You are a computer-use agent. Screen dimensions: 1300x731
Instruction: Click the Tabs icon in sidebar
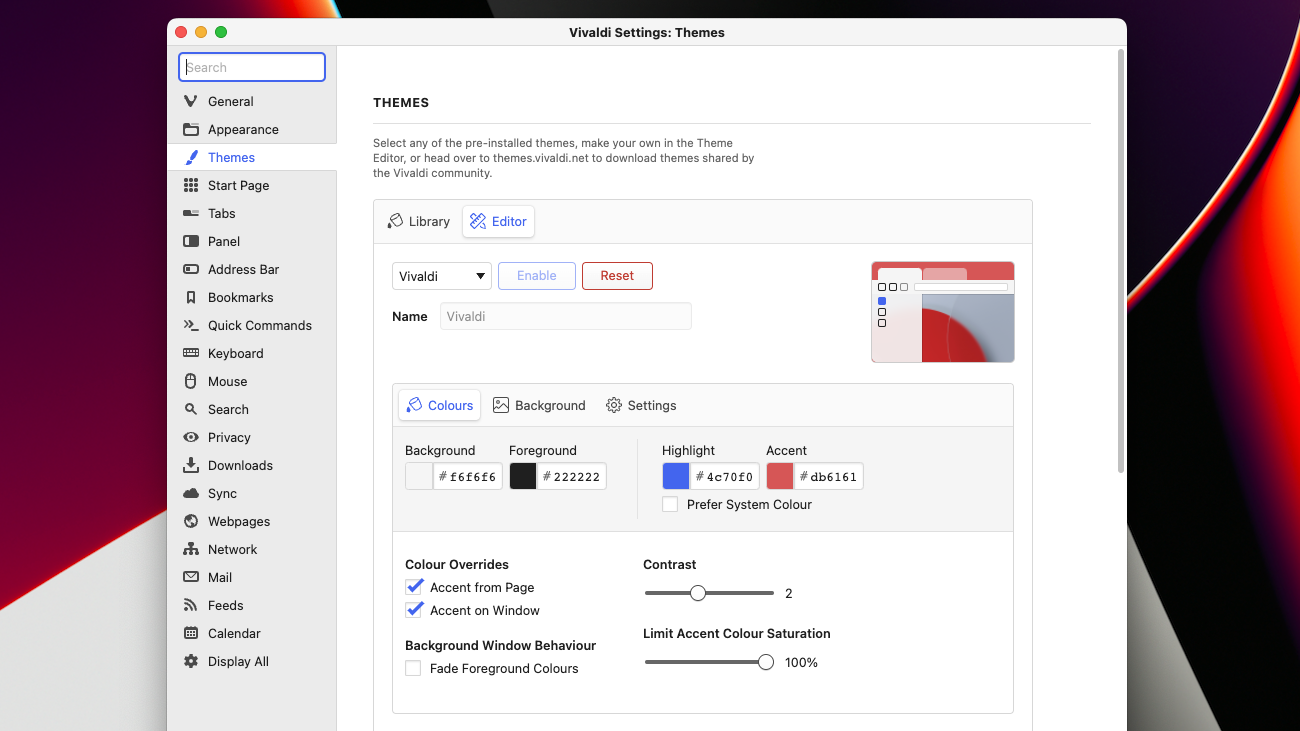[x=190, y=213]
